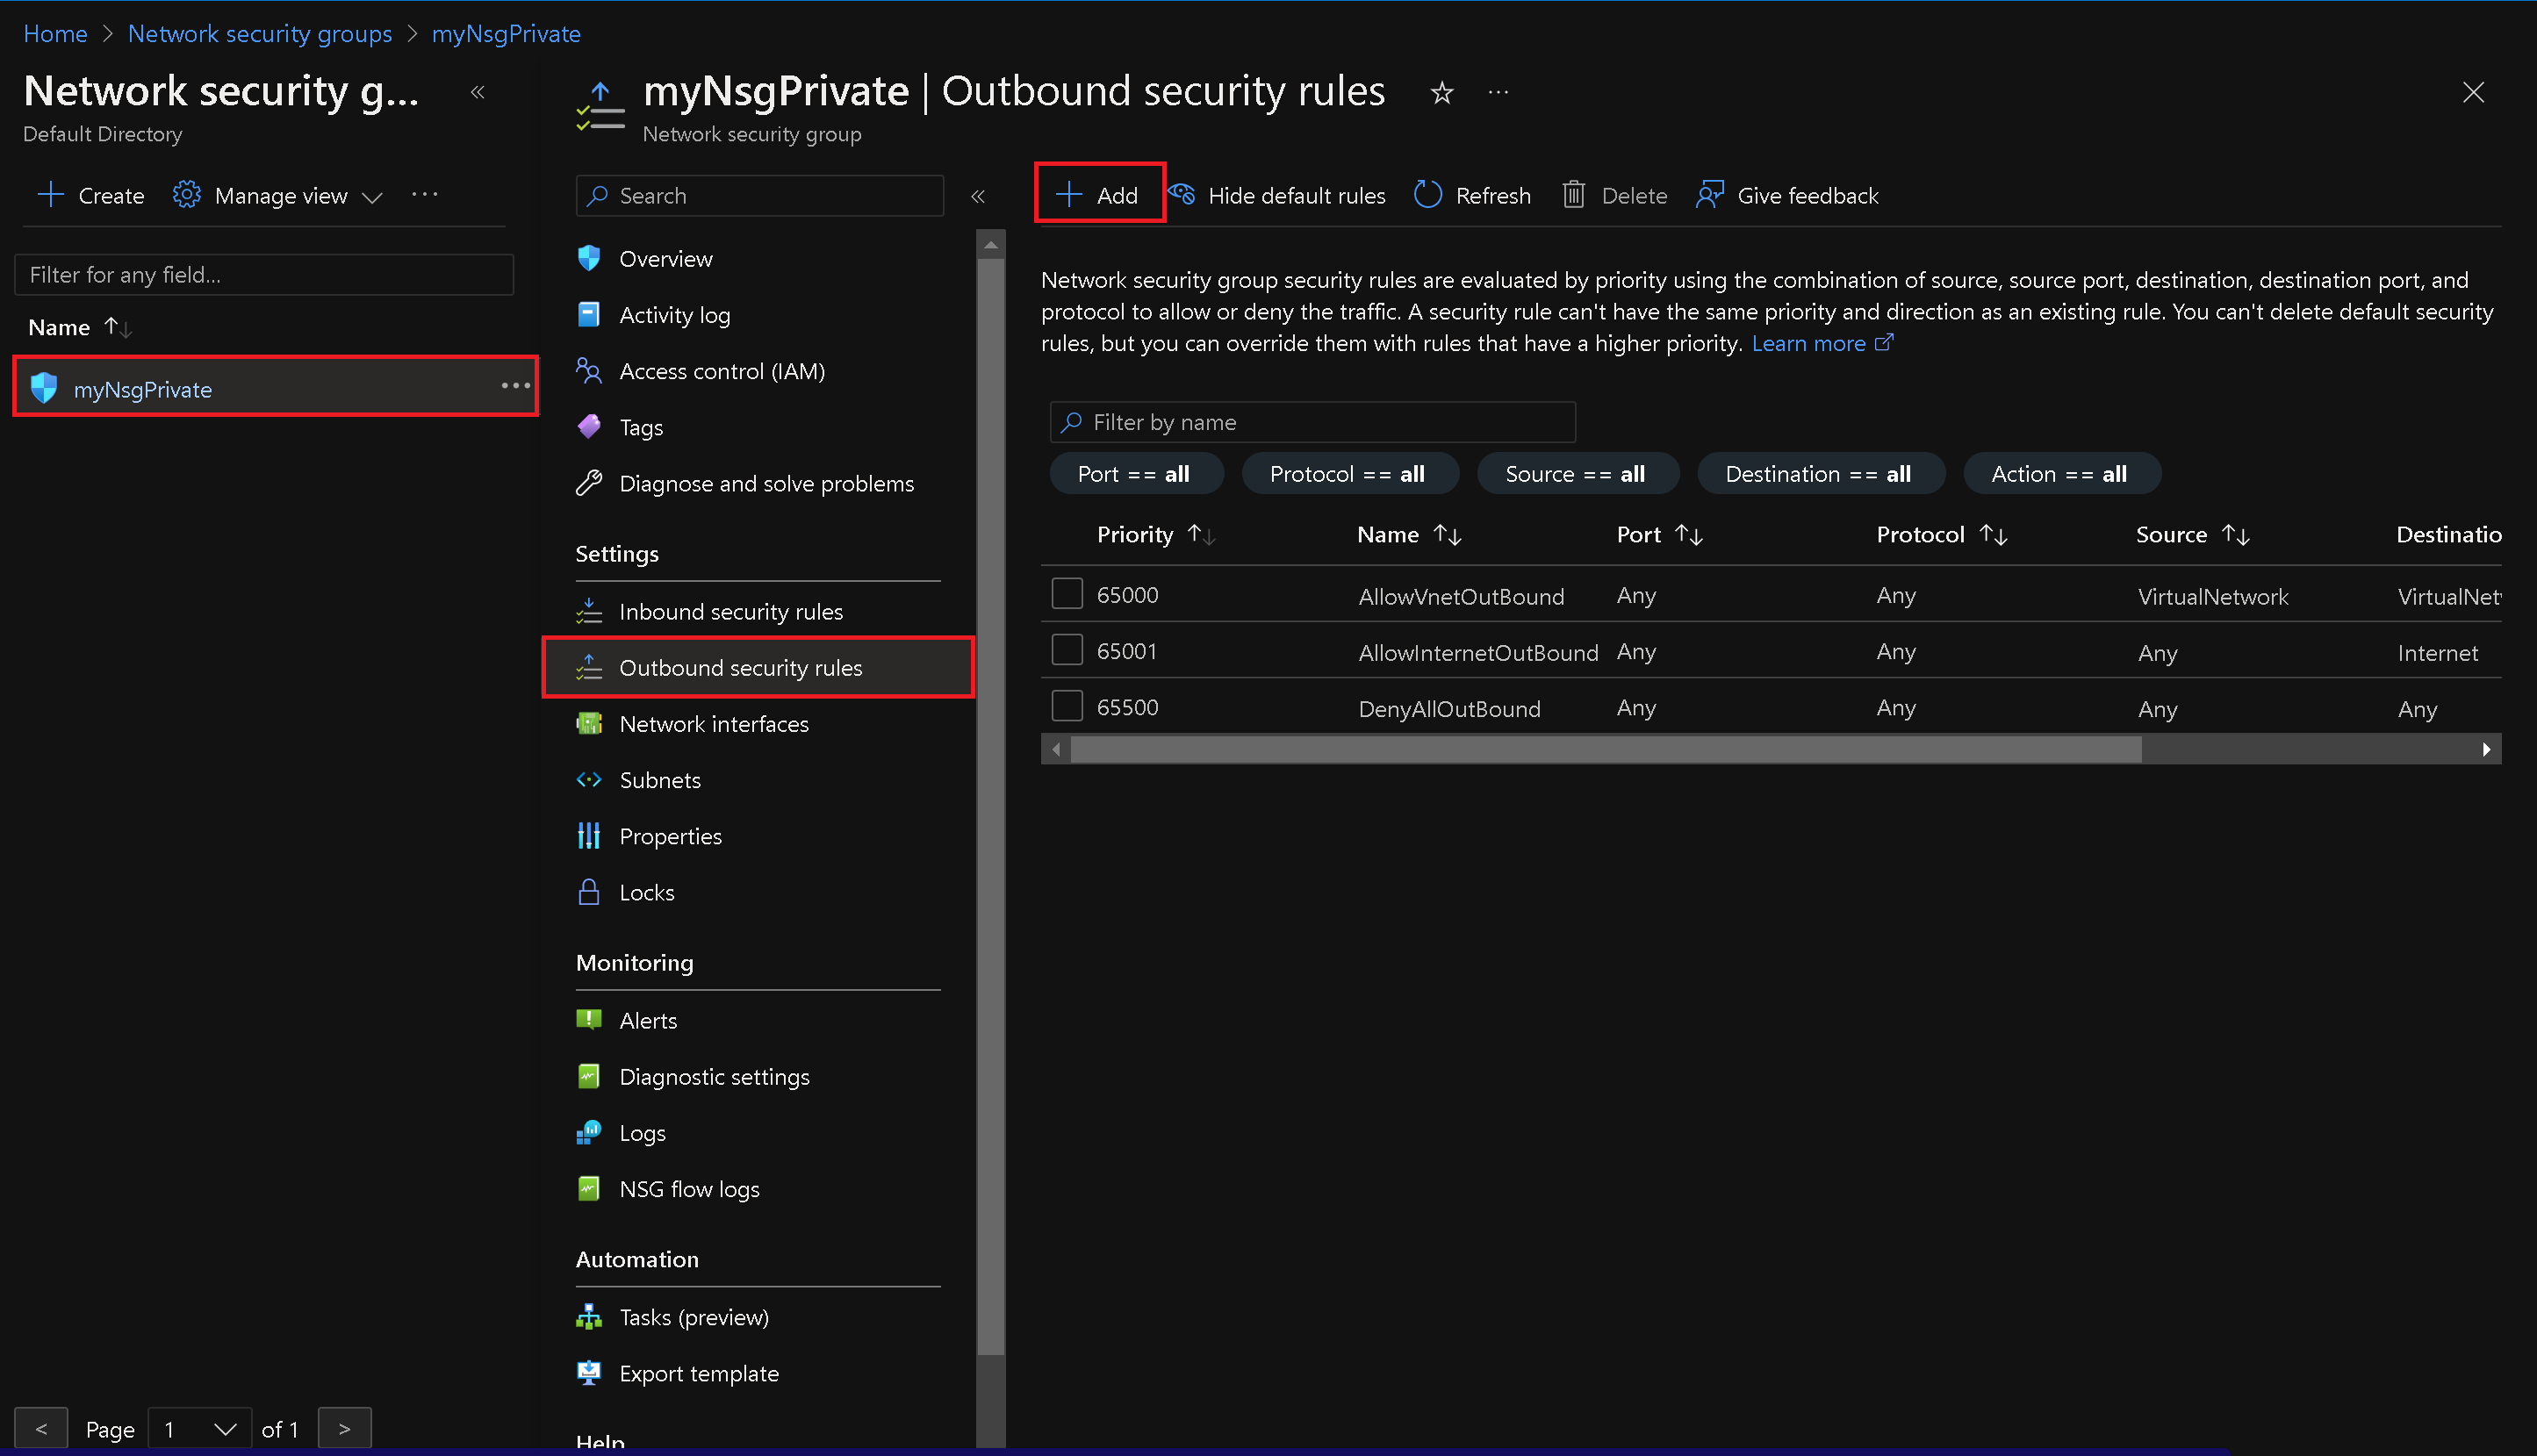Select the DenyAllOutBound rule checkbox
Screen dimensions: 2537x1456
(x=1066, y=705)
